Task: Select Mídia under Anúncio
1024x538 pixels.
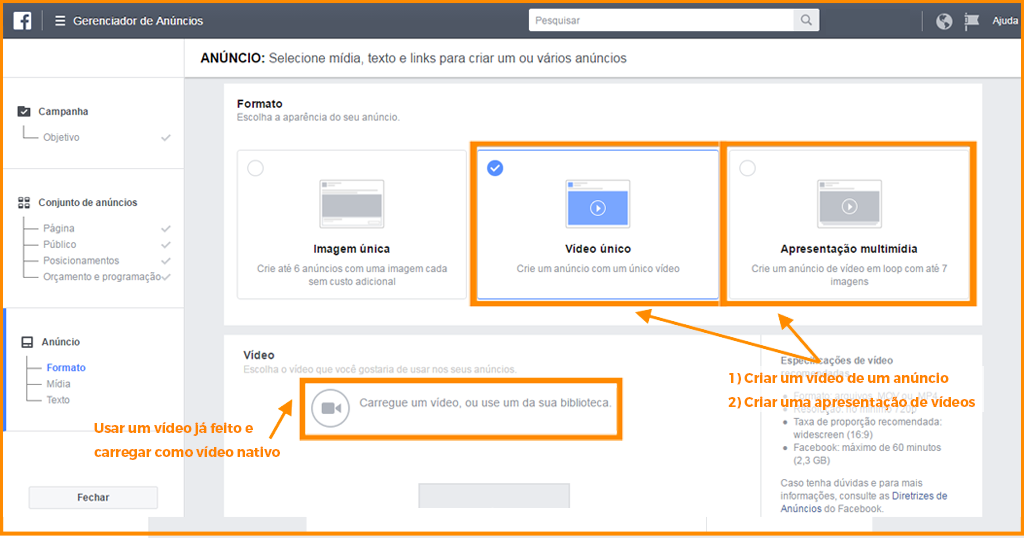Action: click(59, 384)
